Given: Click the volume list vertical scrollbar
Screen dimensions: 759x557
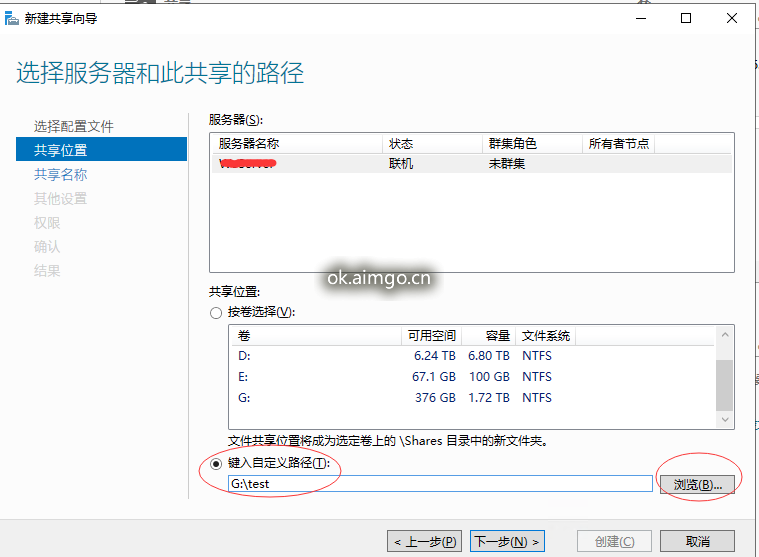Looking at the screenshot, I should 724,380.
